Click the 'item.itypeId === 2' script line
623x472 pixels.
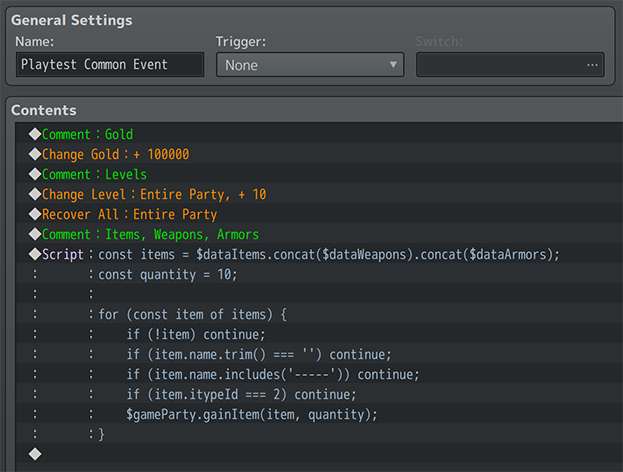[319, 394]
